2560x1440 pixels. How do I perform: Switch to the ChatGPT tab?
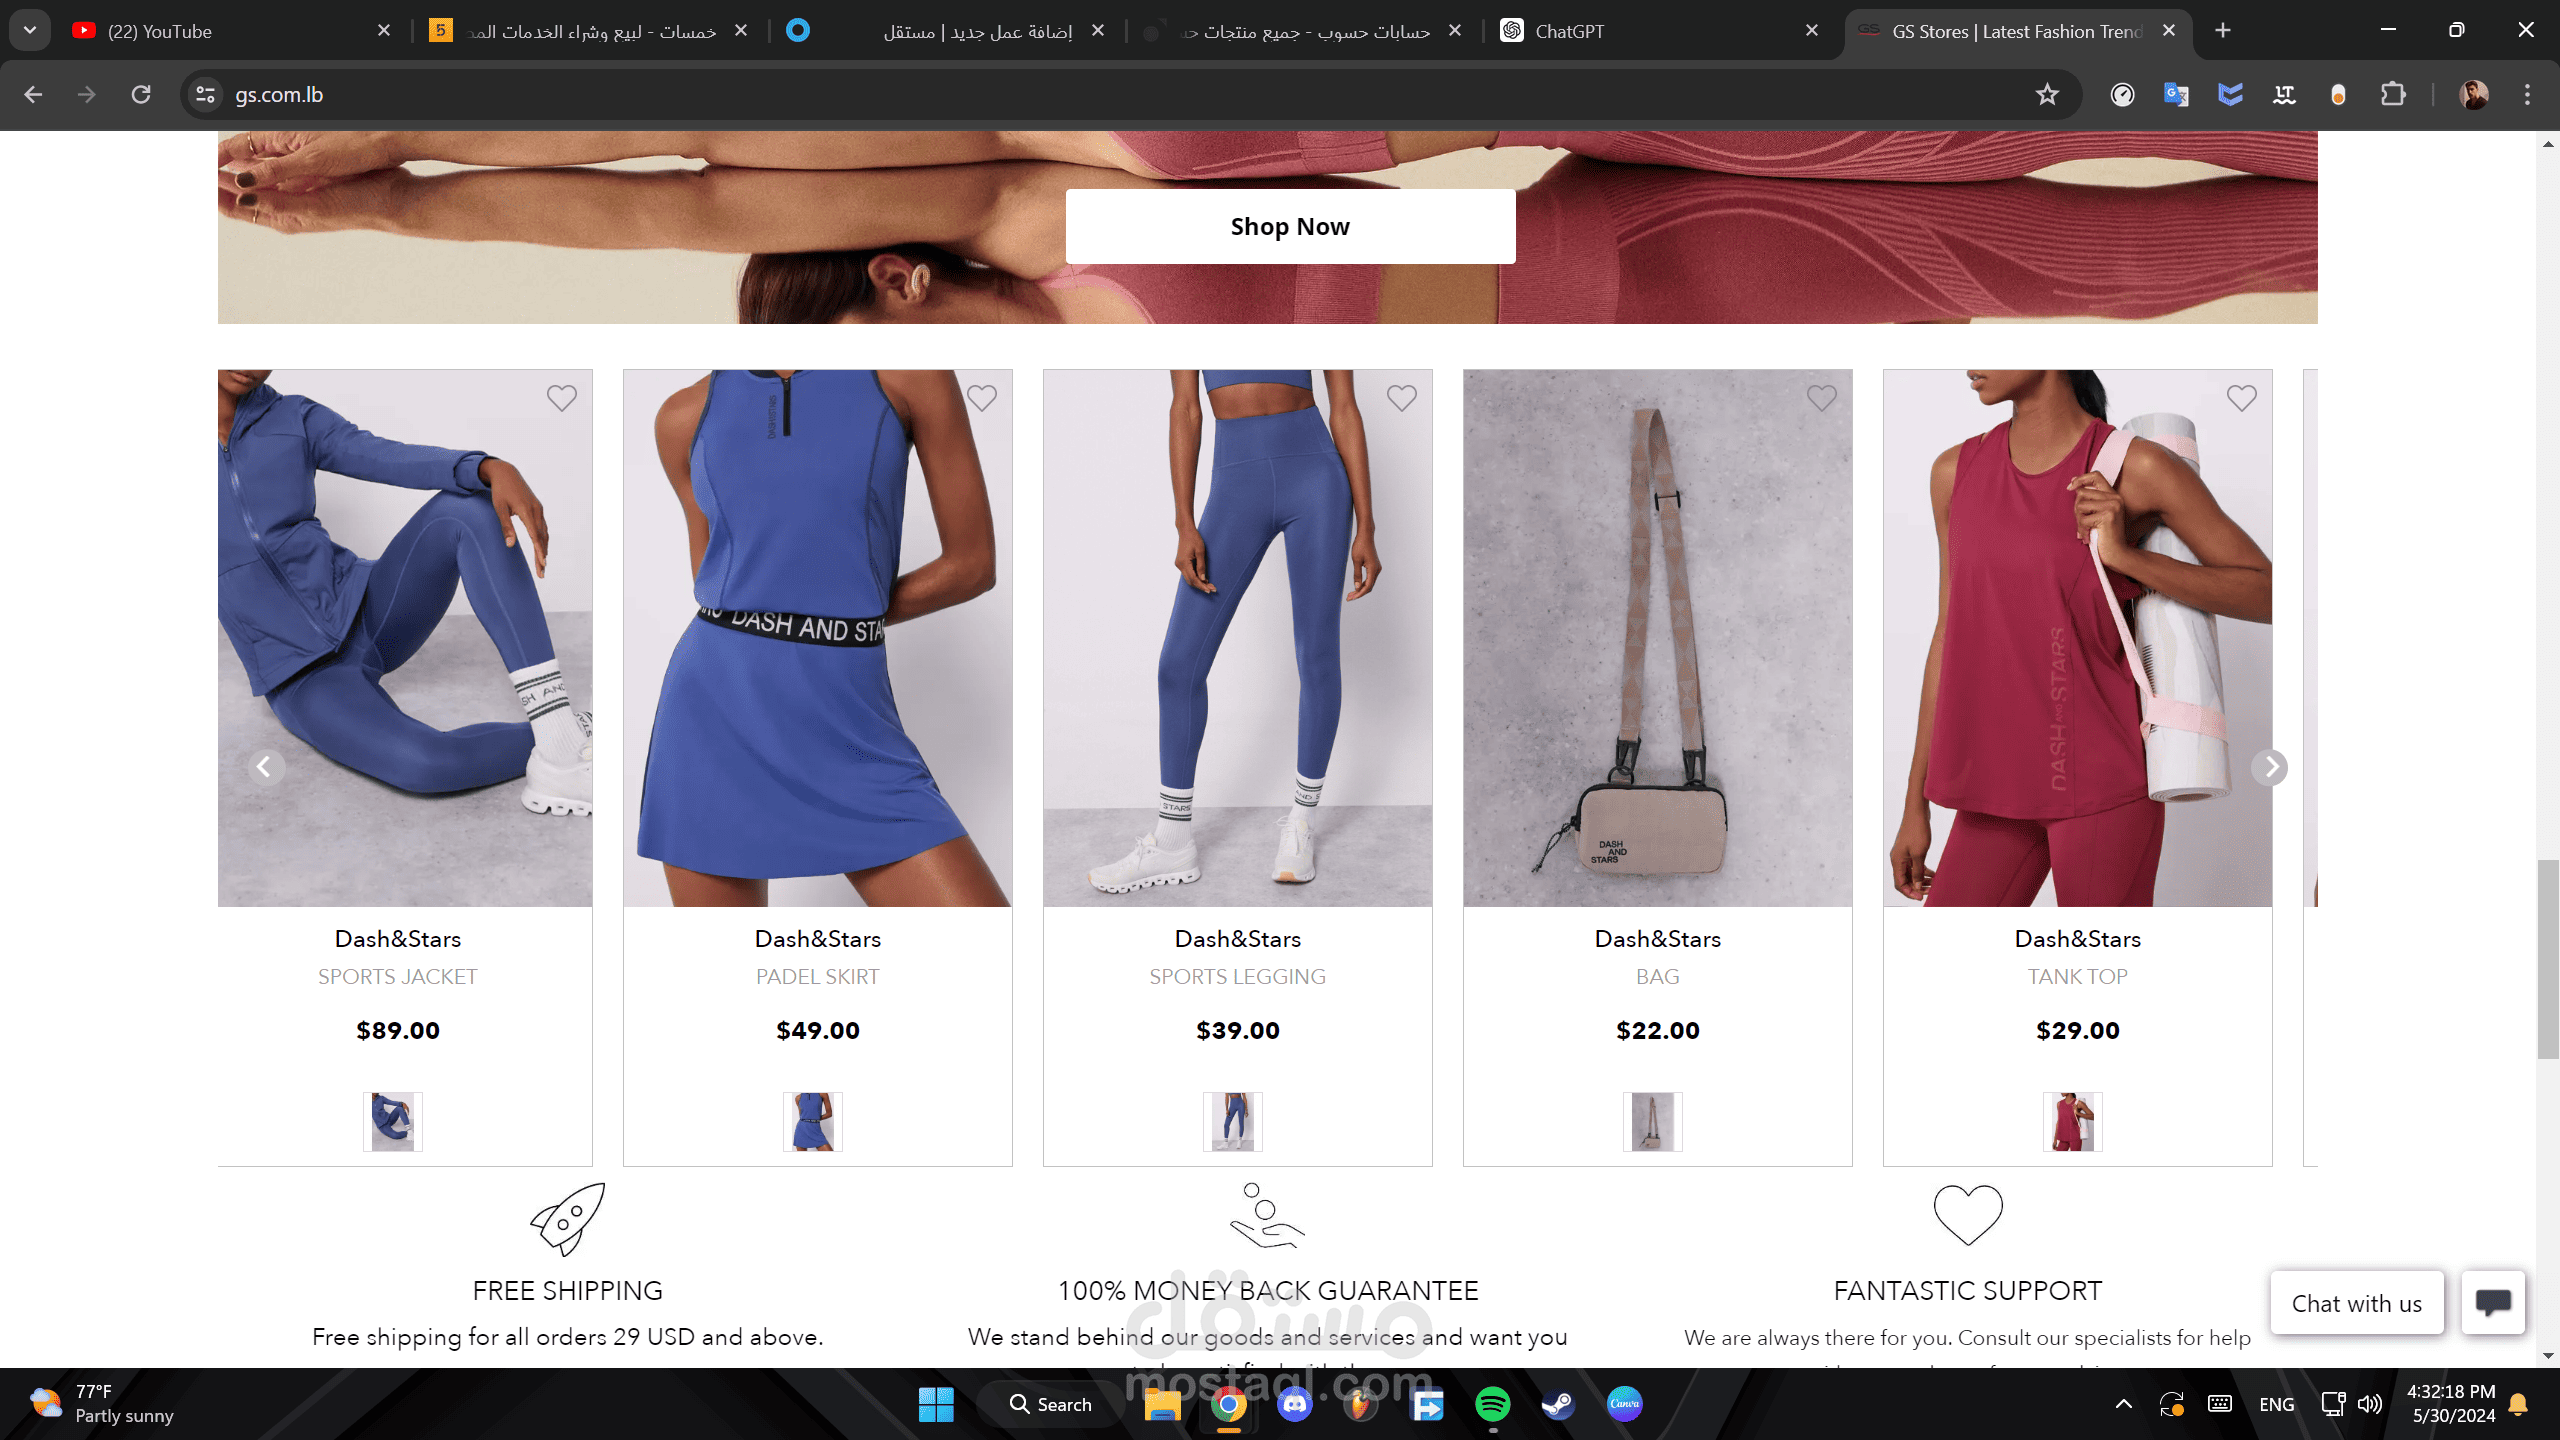pos(1660,31)
